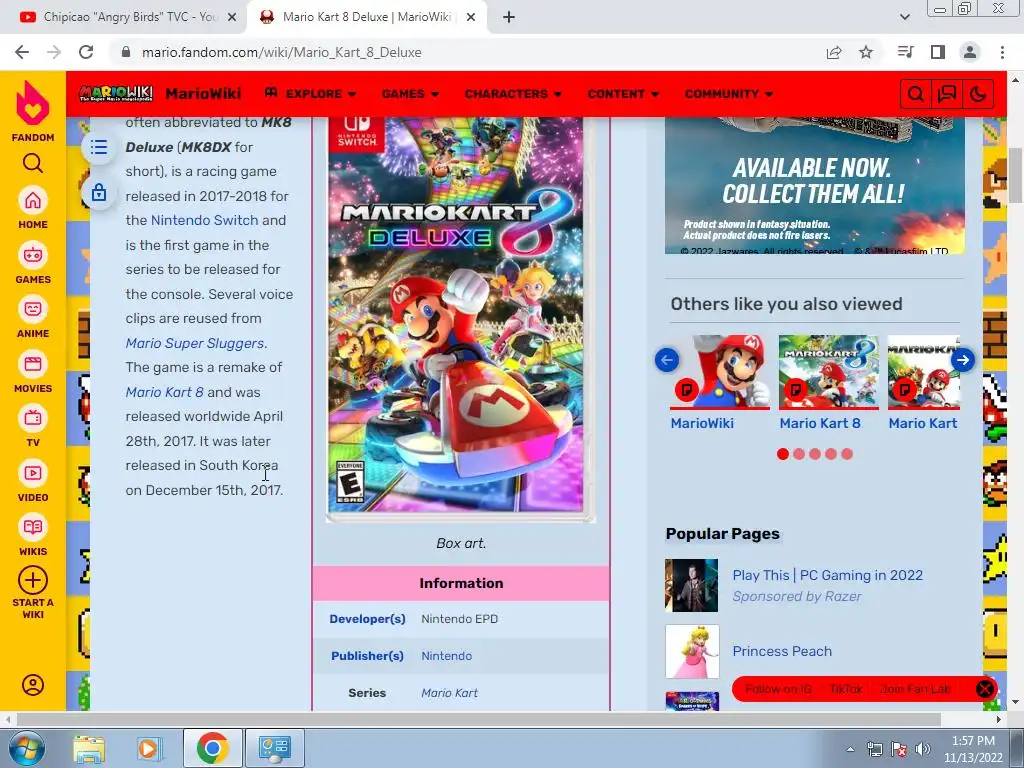Image resolution: width=1024 pixels, height=768 pixels.
Task: Open Fandom sidebar search icon
Action: (33, 163)
